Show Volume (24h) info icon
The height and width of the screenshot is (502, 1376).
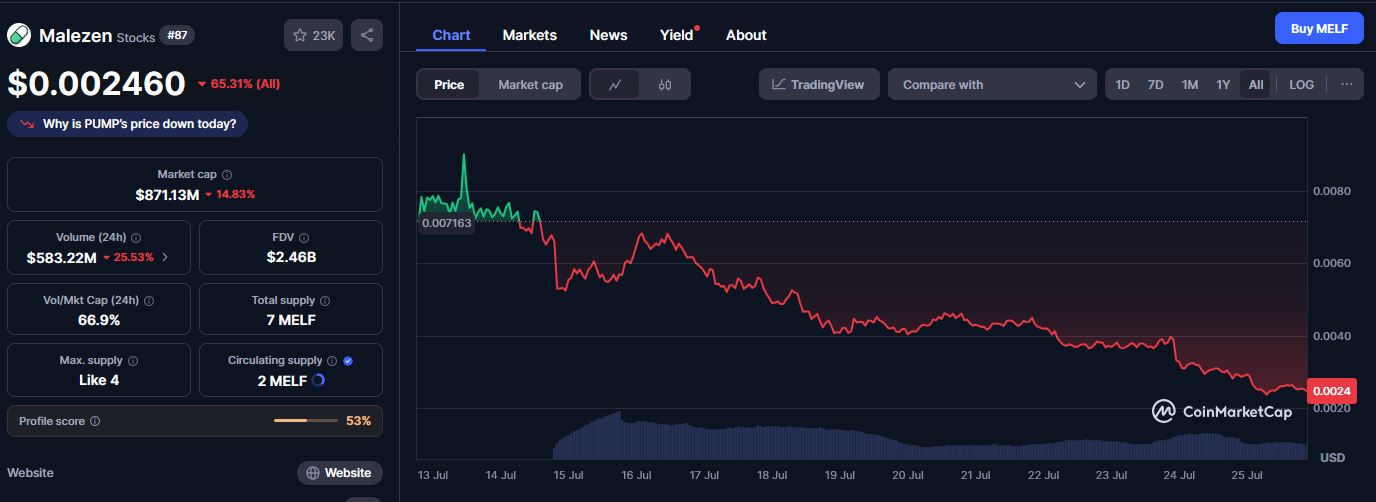[136, 237]
